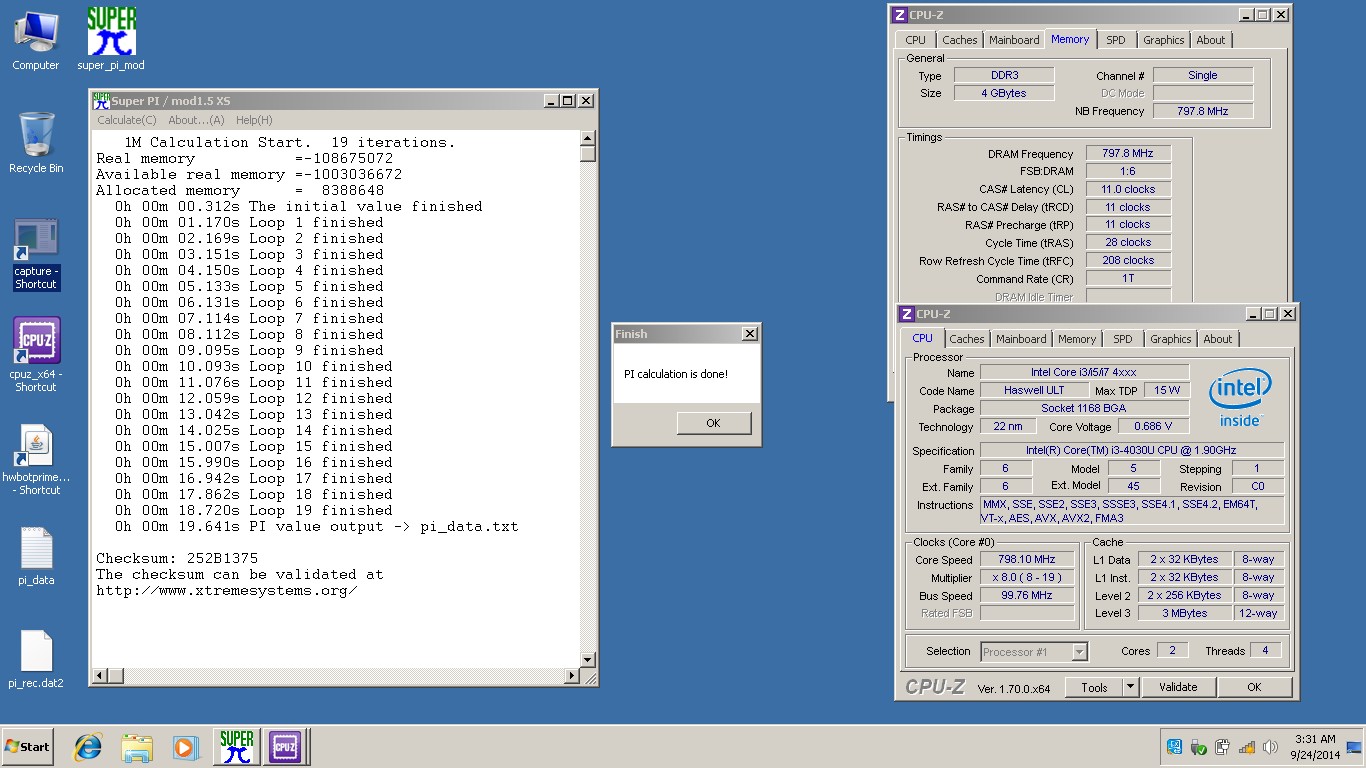1366x768 pixels.
Task: Switch to Memory tab in front CPU-Z window
Action: pyautogui.click(x=1077, y=339)
